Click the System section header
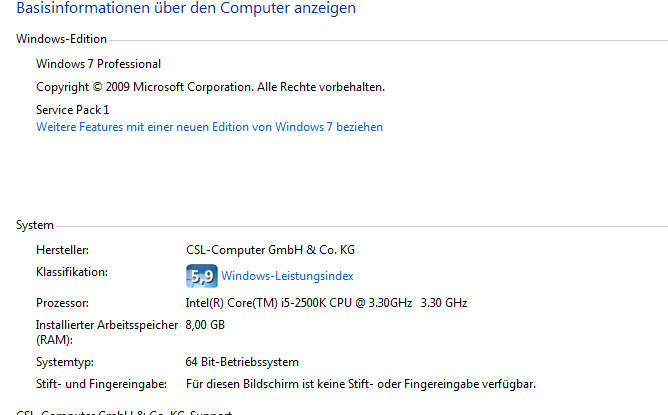 (35, 226)
